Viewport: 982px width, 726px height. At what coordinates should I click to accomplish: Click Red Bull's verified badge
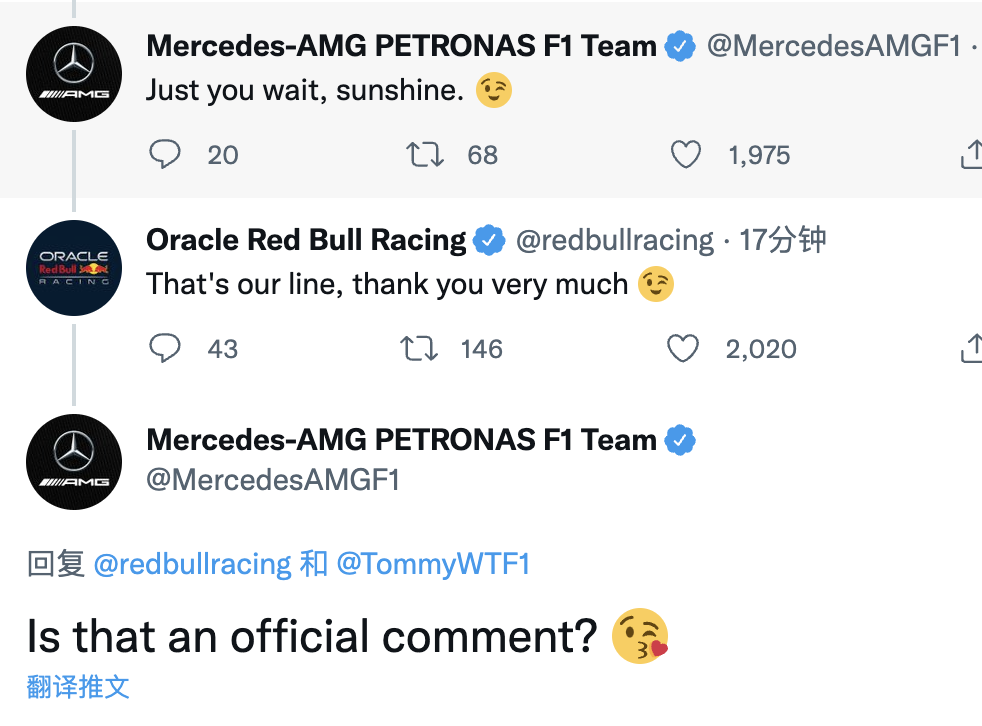click(489, 240)
